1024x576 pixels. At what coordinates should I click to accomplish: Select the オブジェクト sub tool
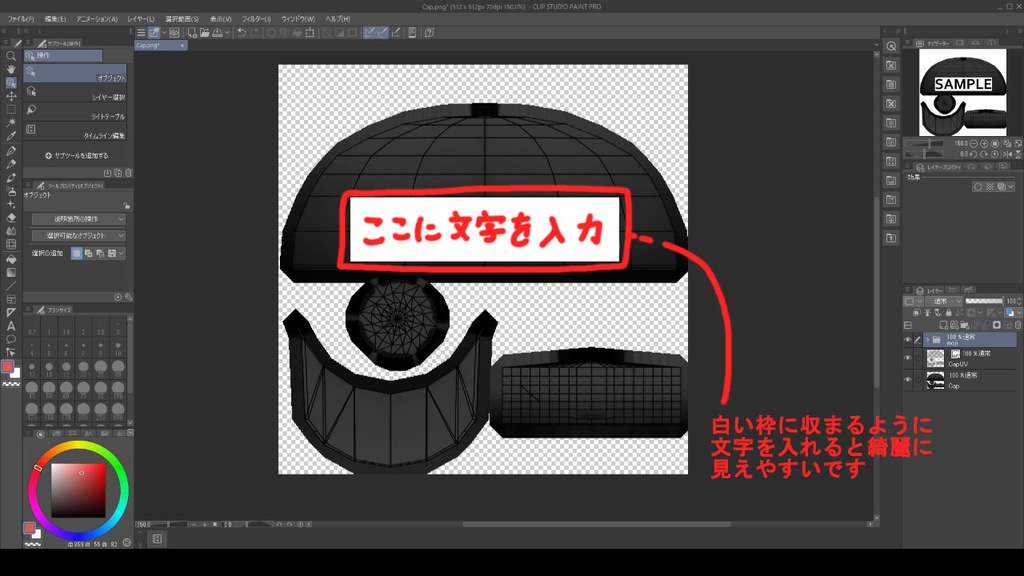click(75, 74)
